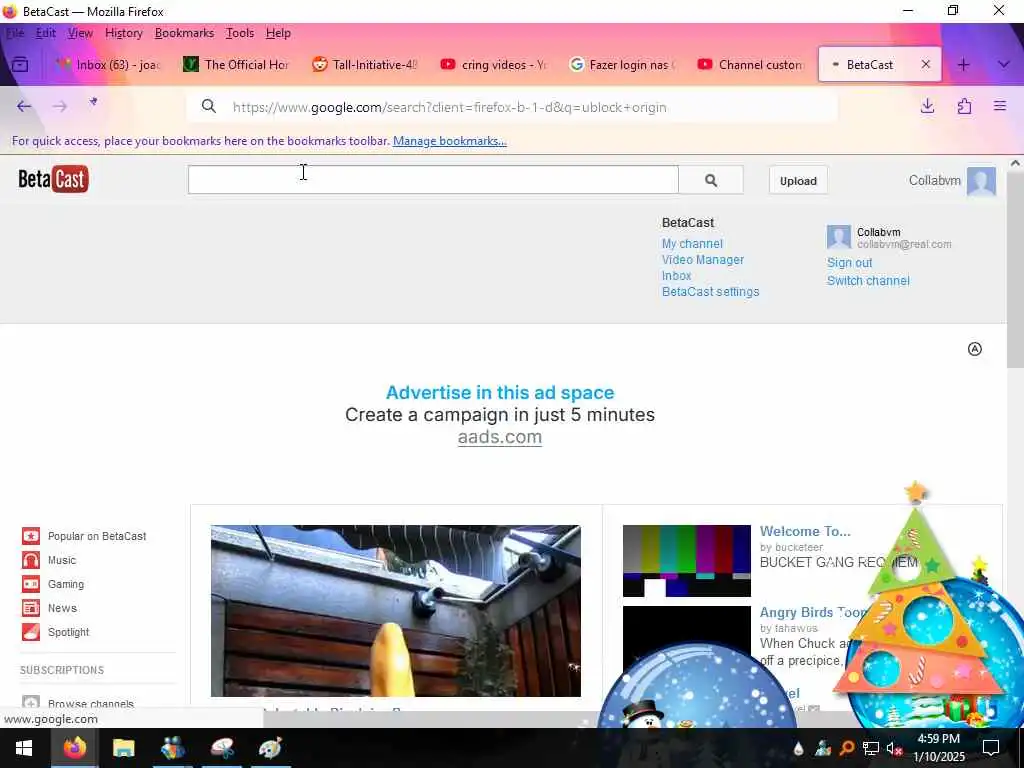Click the muted volume tray icon
This screenshot has height=768, width=1024.
point(894,748)
